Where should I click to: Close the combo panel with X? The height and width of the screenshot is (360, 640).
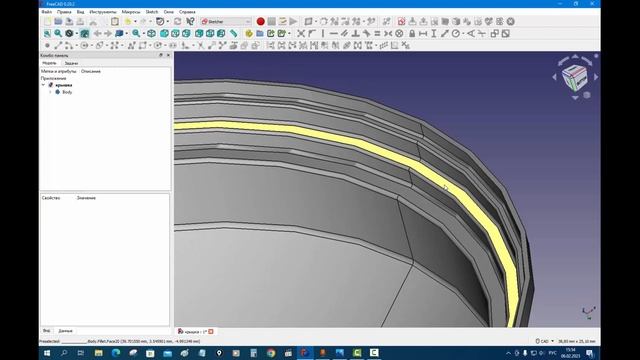168,55
